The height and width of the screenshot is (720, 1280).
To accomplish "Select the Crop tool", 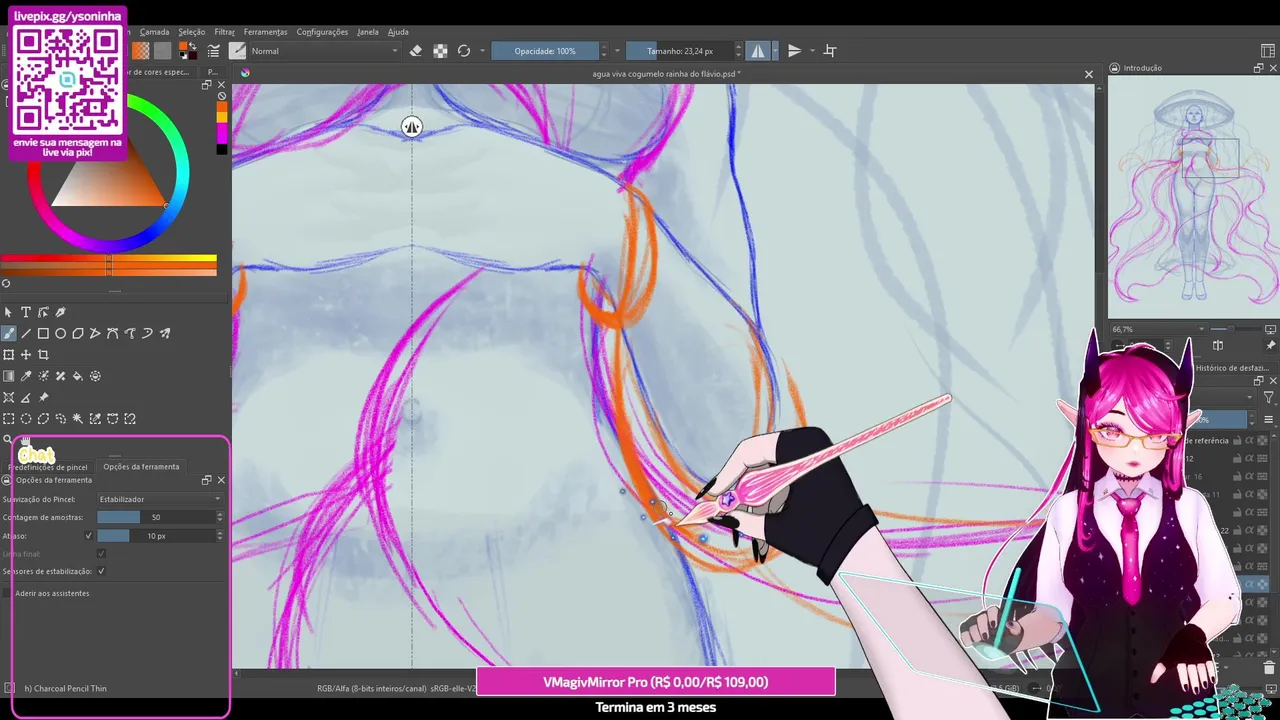I will click(x=43, y=355).
